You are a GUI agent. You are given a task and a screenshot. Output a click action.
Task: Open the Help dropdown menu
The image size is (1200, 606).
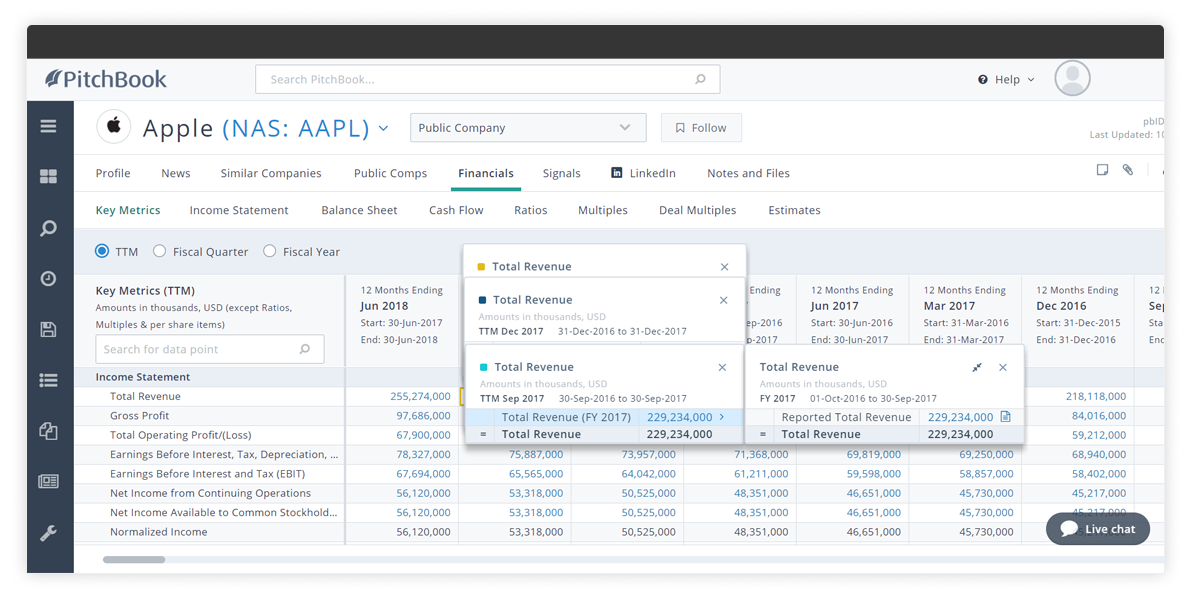click(x=1006, y=79)
